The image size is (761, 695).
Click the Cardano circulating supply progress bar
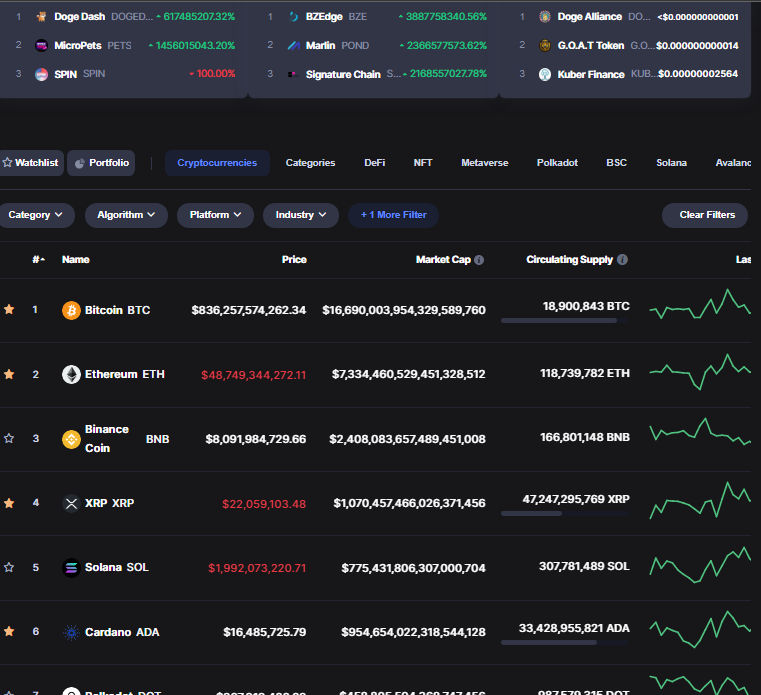tap(565, 643)
